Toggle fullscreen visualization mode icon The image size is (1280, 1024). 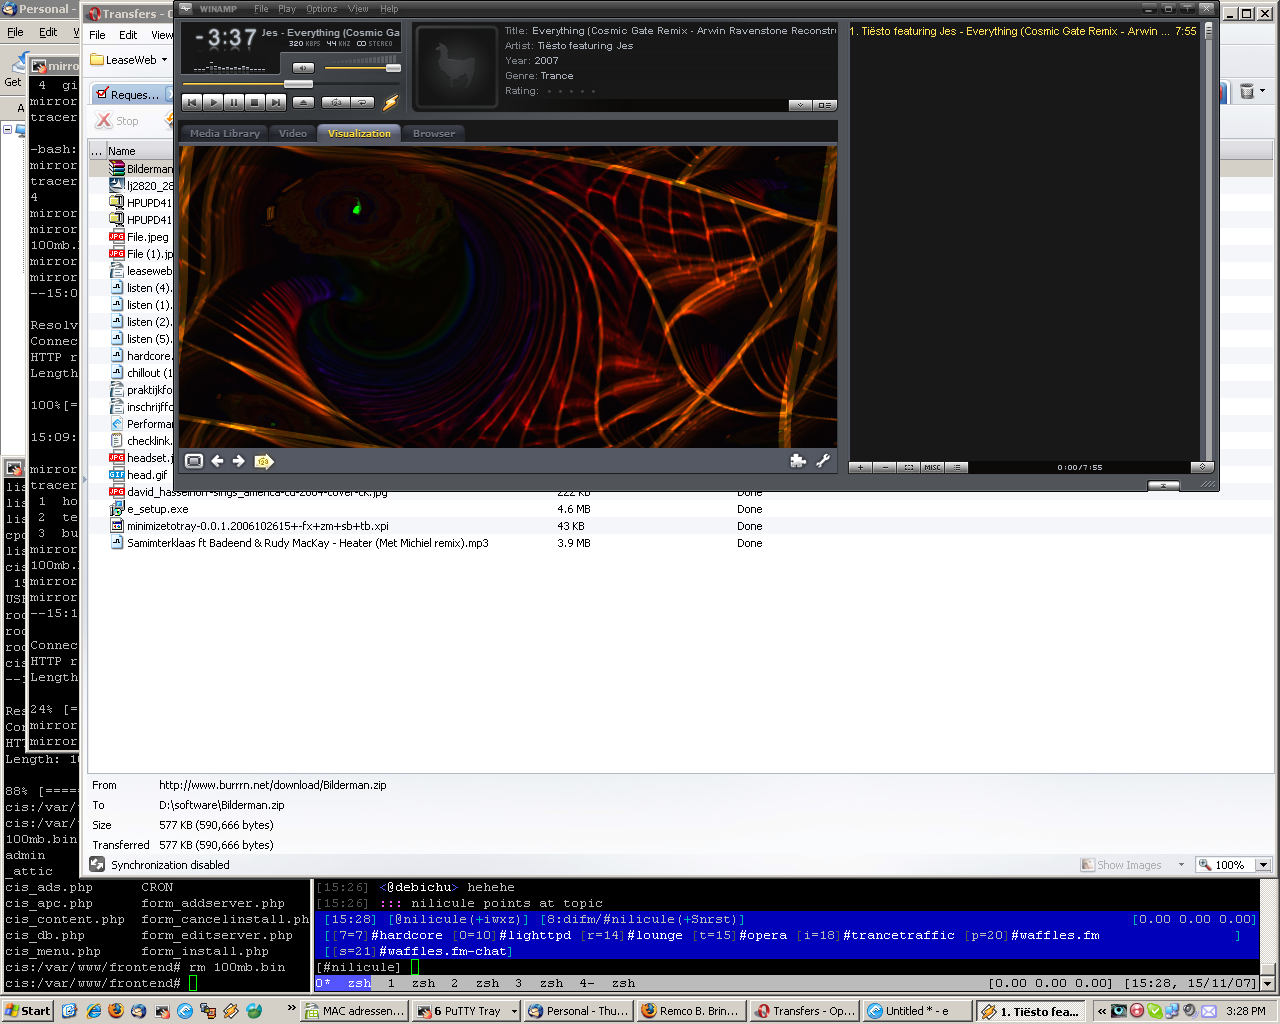(194, 461)
